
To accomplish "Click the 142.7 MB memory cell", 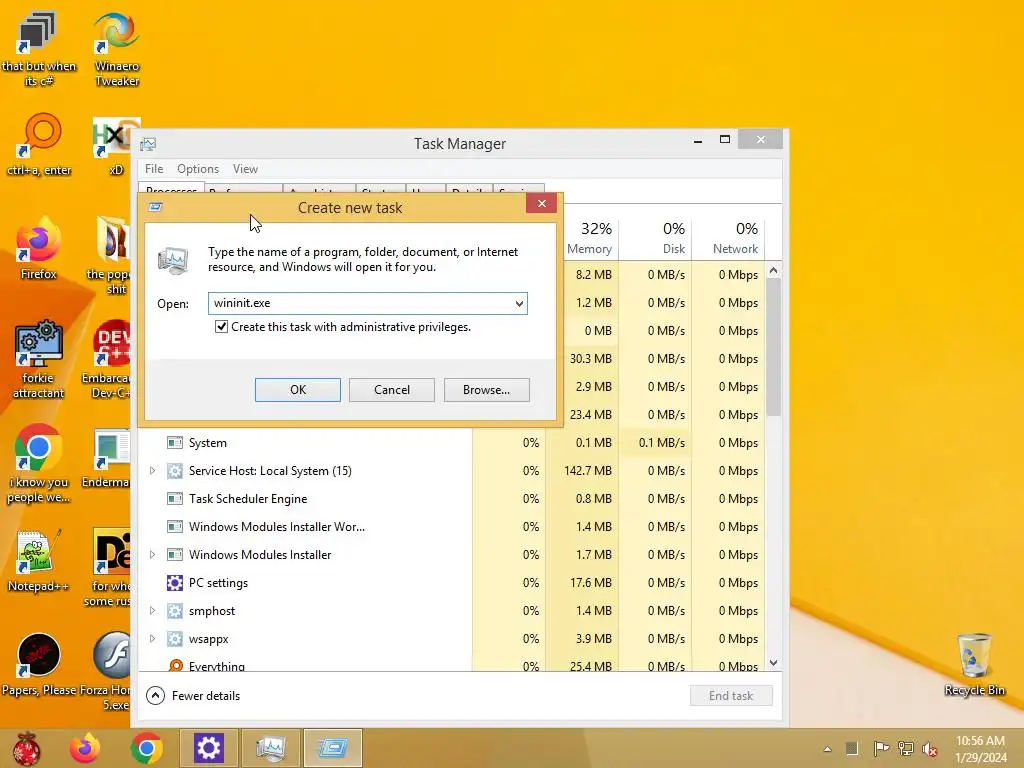I will point(583,471).
